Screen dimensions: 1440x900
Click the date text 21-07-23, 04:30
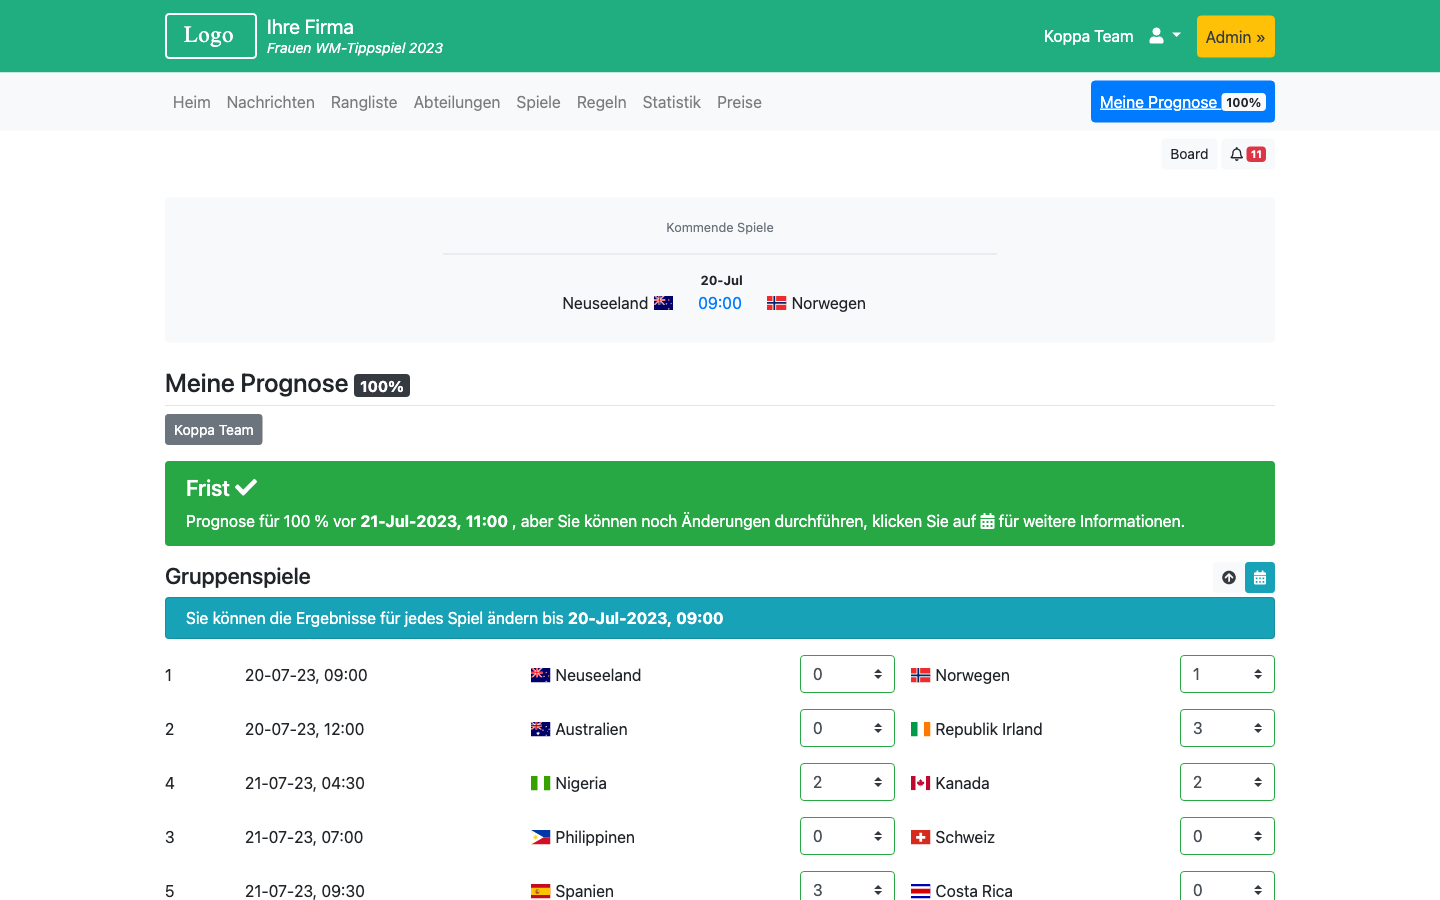(x=305, y=783)
